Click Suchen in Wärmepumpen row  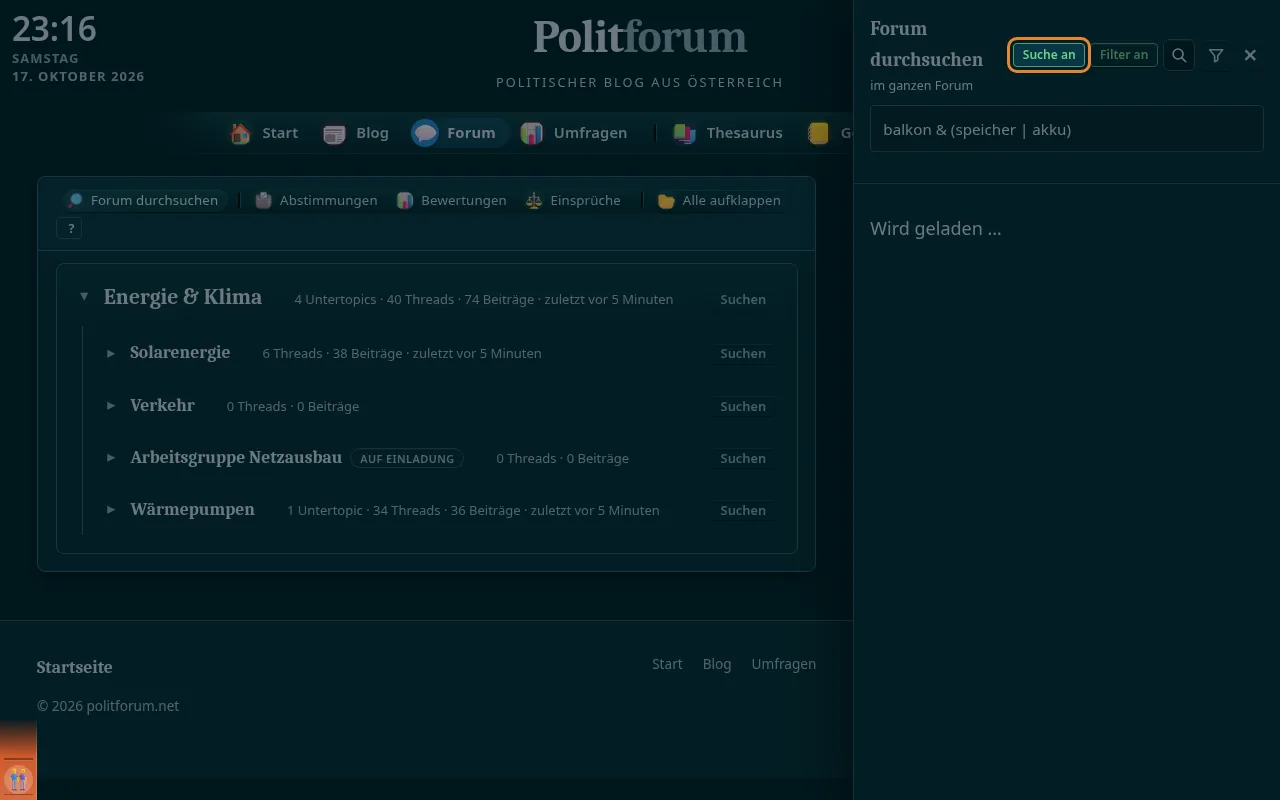coord(743,510)
